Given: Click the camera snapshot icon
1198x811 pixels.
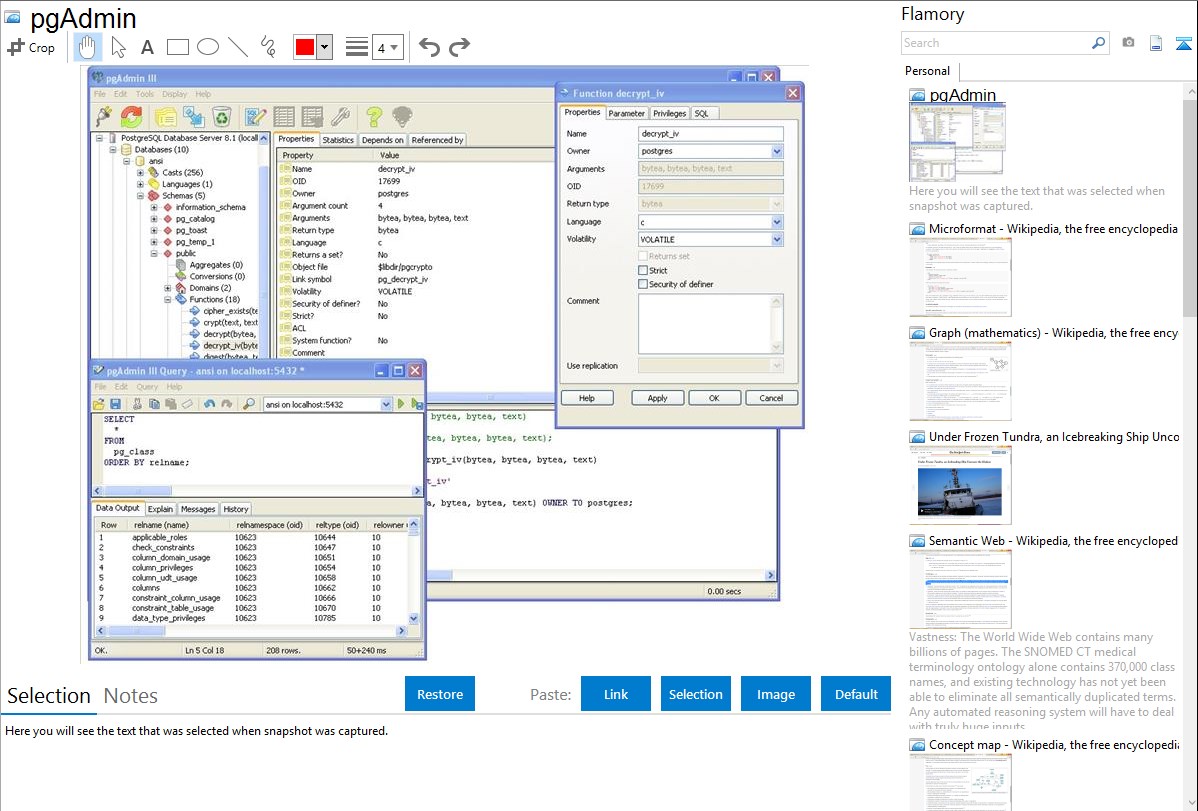Looking at the screenshot, I should pos(1128,43).
